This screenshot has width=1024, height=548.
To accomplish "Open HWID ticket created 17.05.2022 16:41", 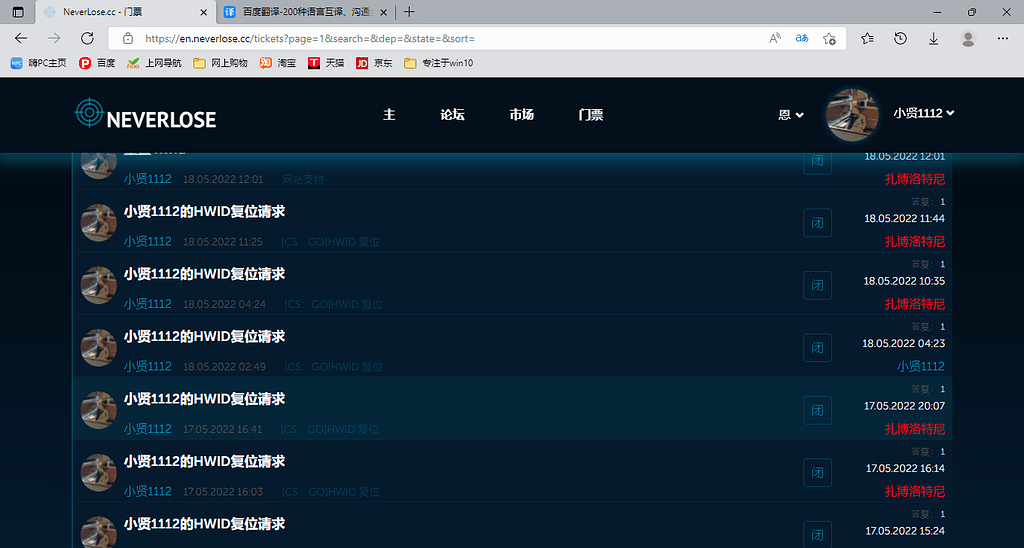I will [204, 399].
